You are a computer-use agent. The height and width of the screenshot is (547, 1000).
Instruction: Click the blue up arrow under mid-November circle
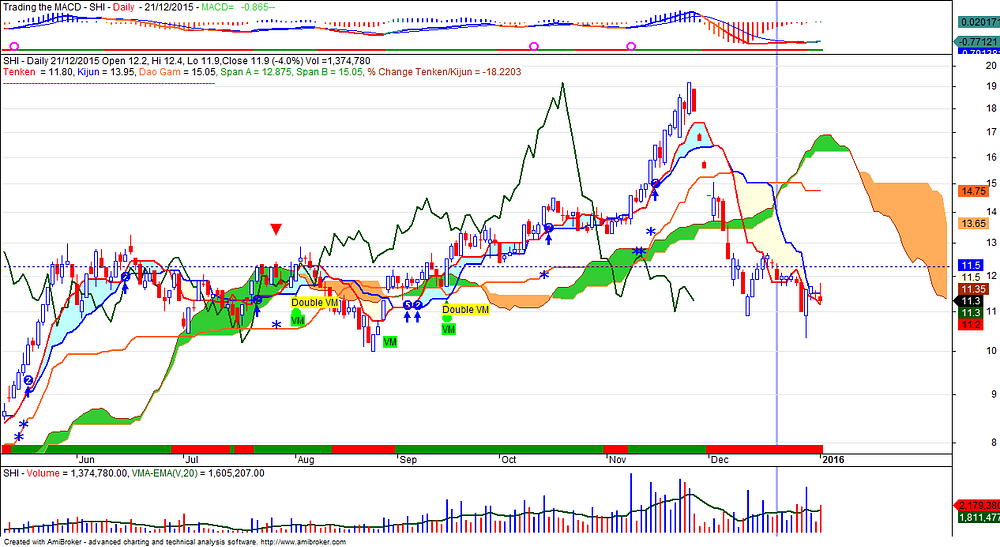[655, 195]
